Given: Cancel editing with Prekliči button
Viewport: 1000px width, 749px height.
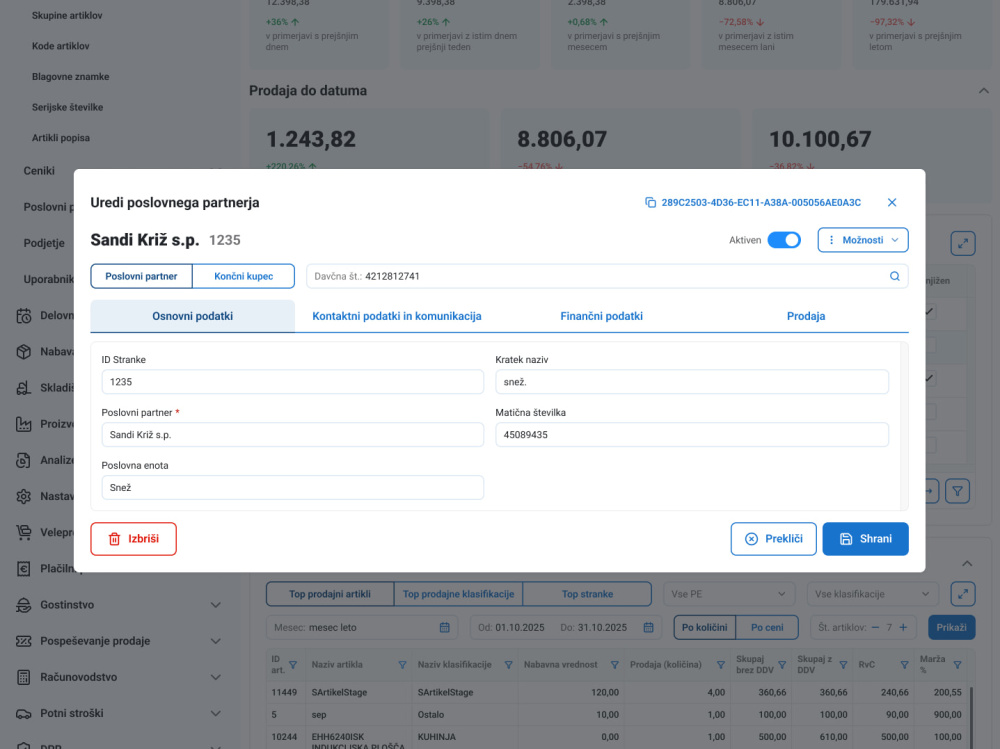Looking at the screenshot, I should [x=773, y=539].
